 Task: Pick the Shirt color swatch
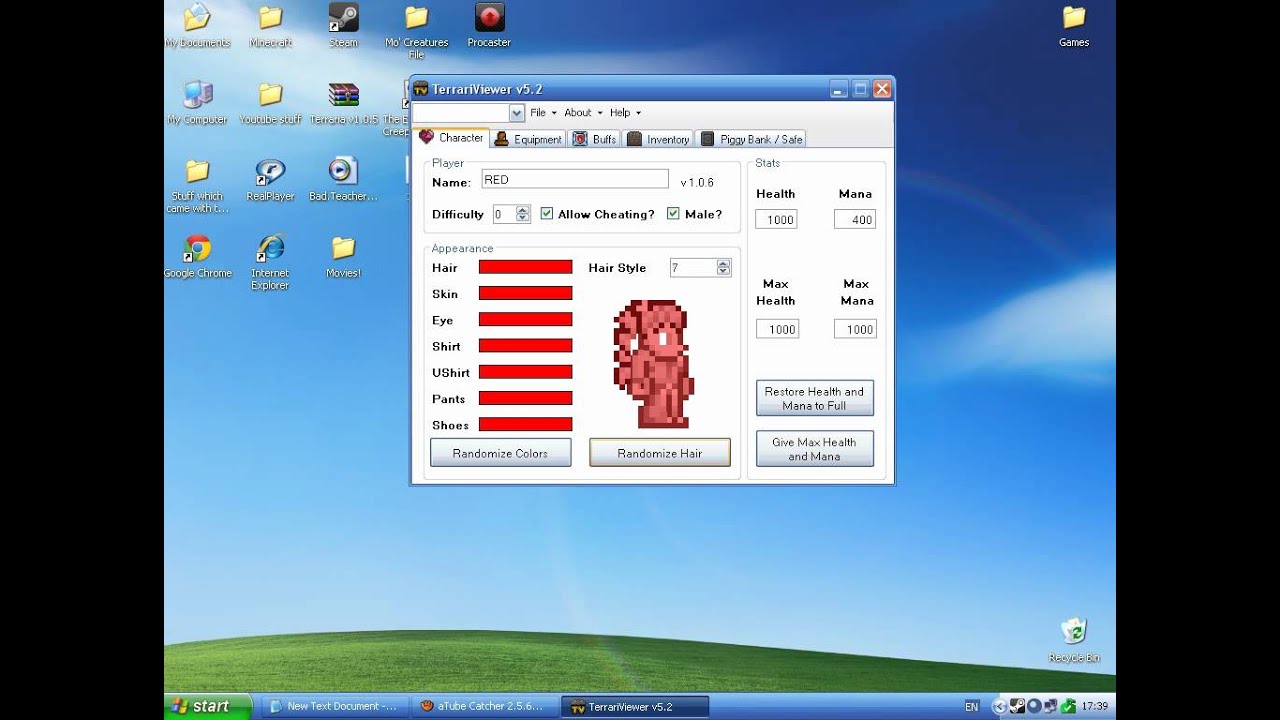point(525,345)
